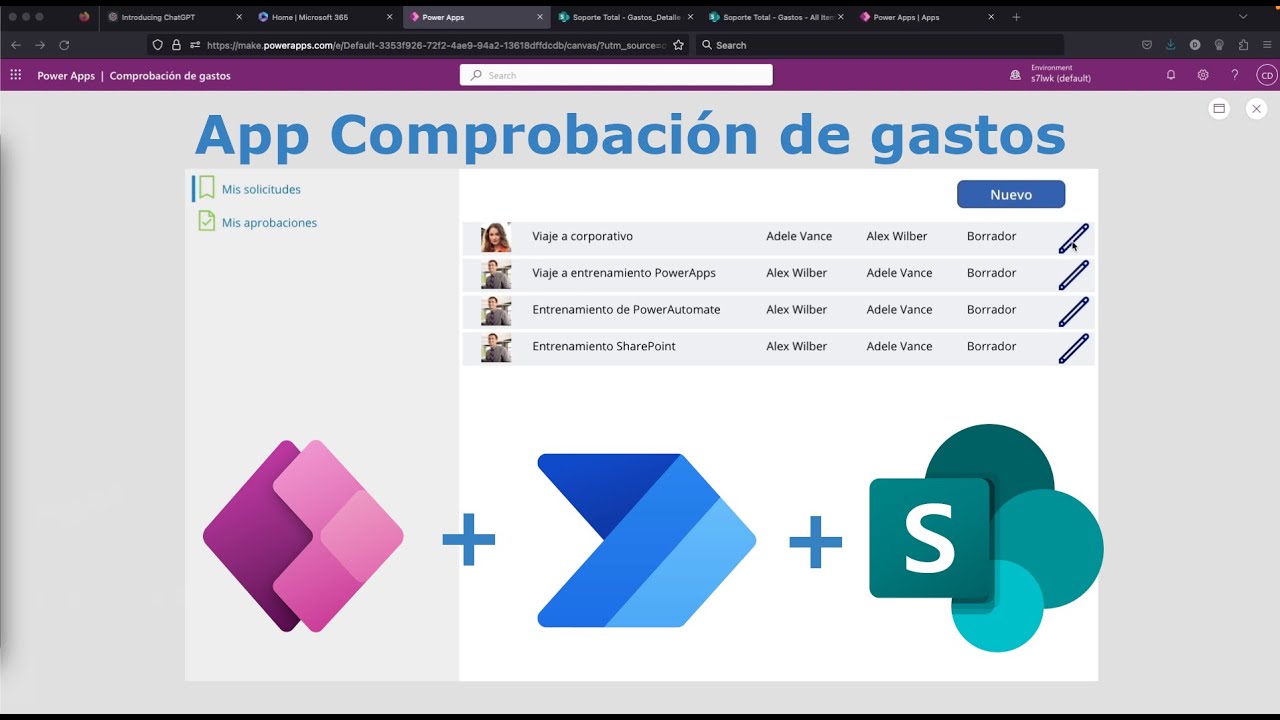
Task: Click the Mis aprobaciones checklist icon
Action: click(x=206, y=221)
